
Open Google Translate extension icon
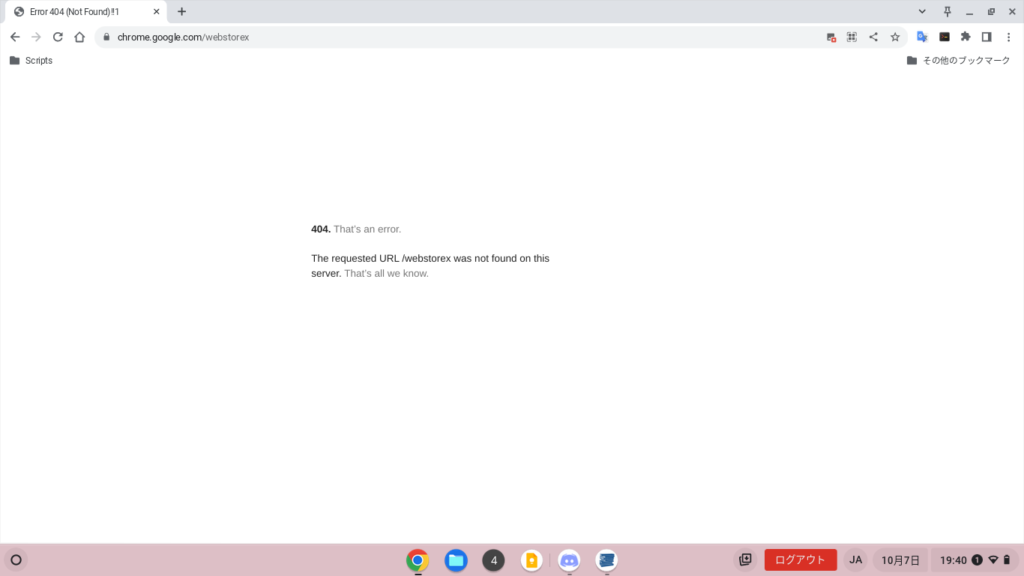coord(922,37)
